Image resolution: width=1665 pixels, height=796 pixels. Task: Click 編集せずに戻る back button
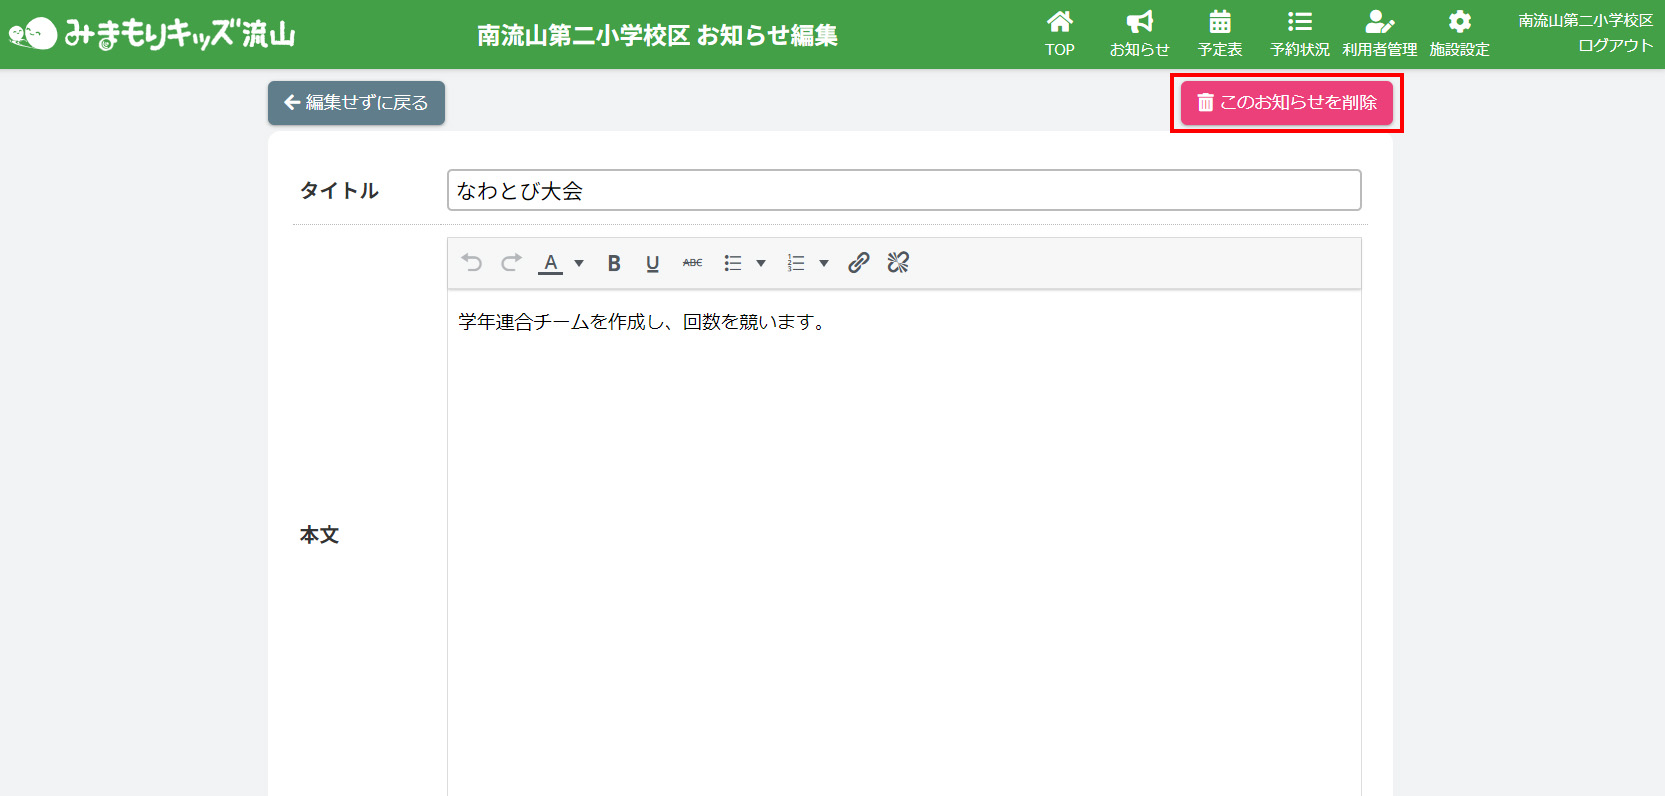(356, 103)
